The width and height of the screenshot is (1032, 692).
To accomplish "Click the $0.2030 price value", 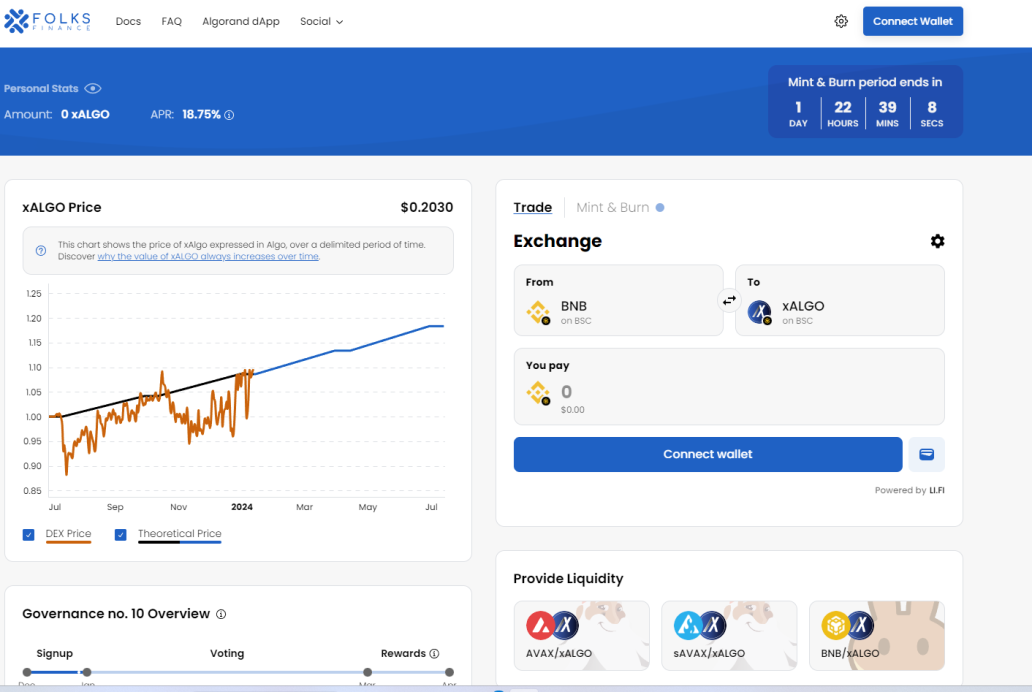I will [426, 207].
